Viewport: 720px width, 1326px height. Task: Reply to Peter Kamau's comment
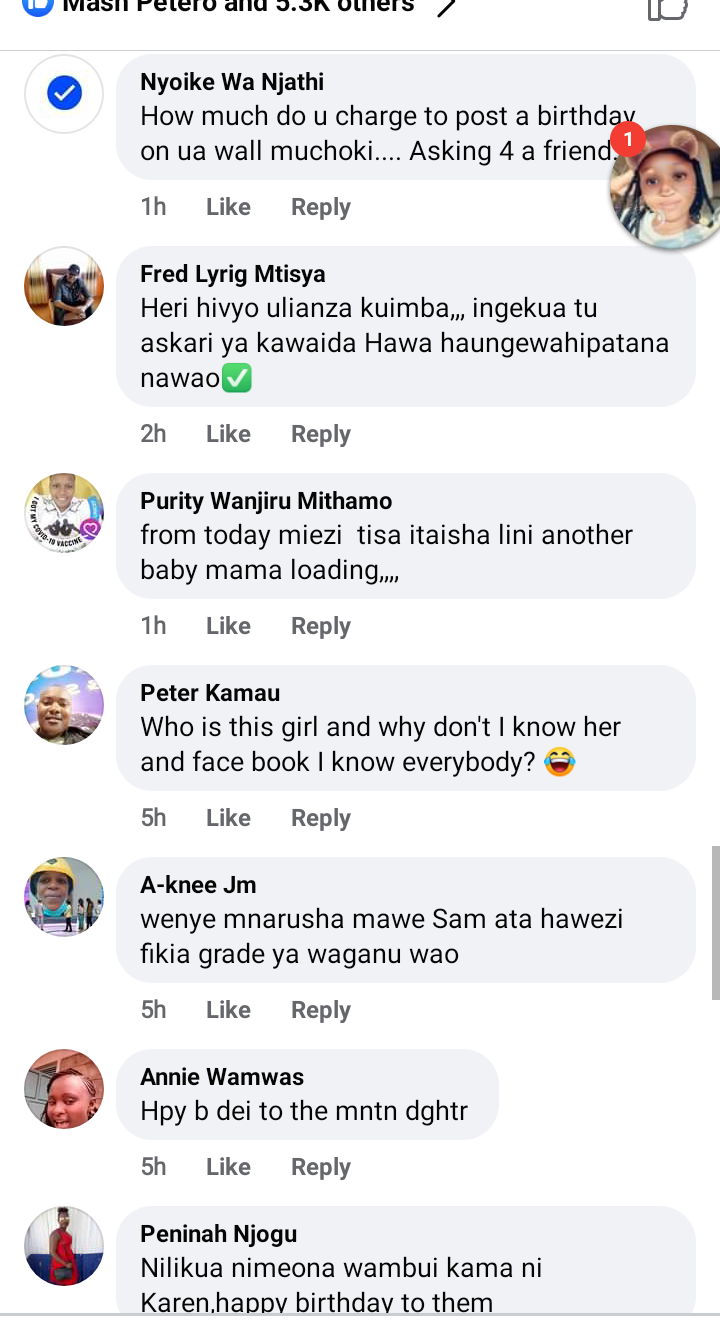click(x=321, y=818)
